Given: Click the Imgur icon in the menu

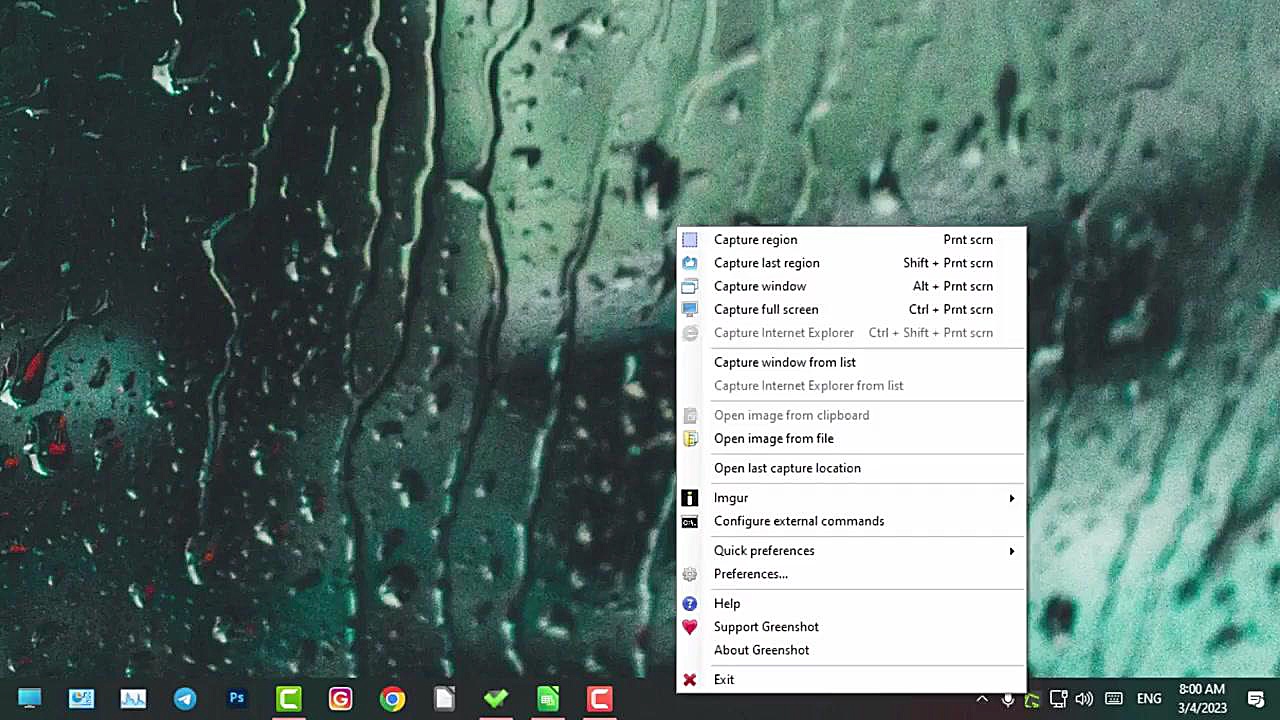Looking at the screenshot, I should (x=690, y=498).
